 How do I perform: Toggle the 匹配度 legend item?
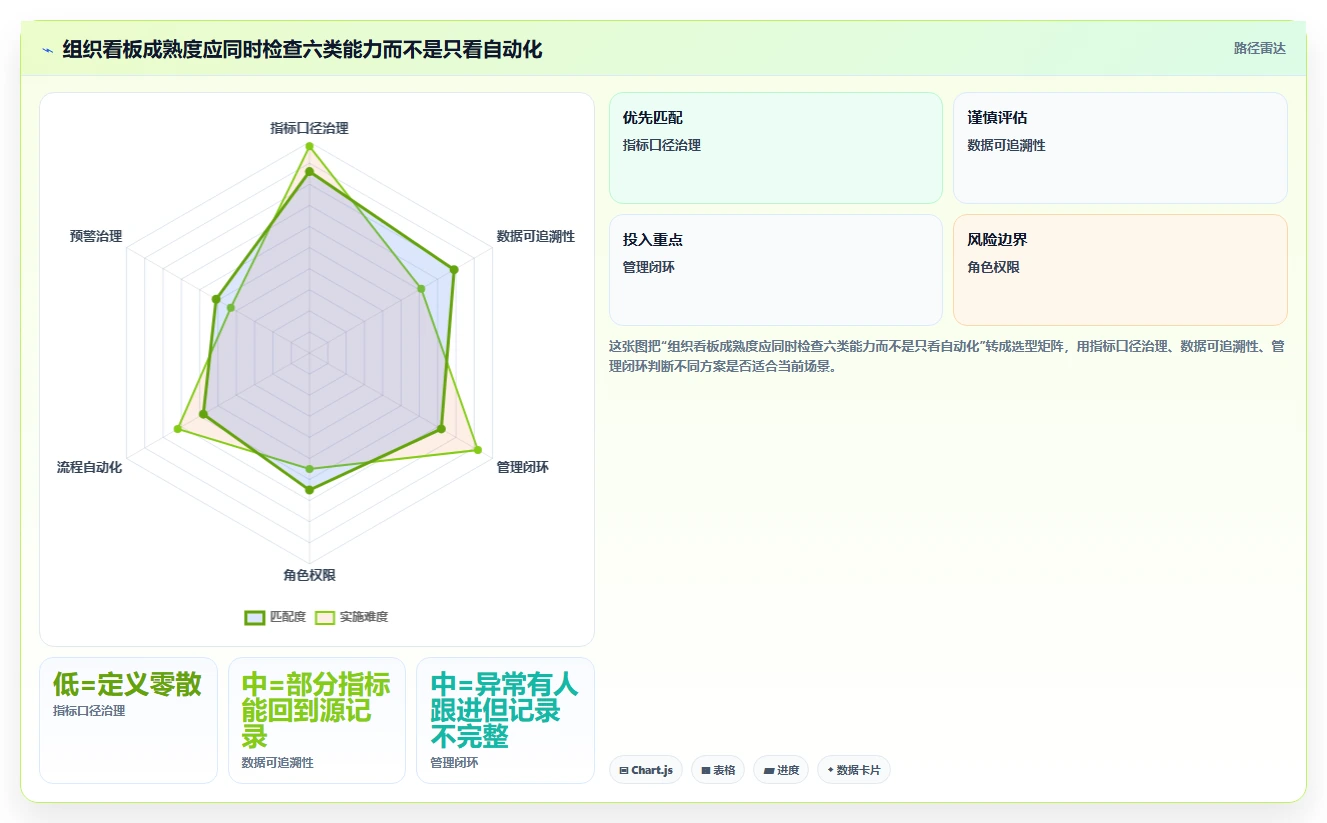(x=275, y=617)
